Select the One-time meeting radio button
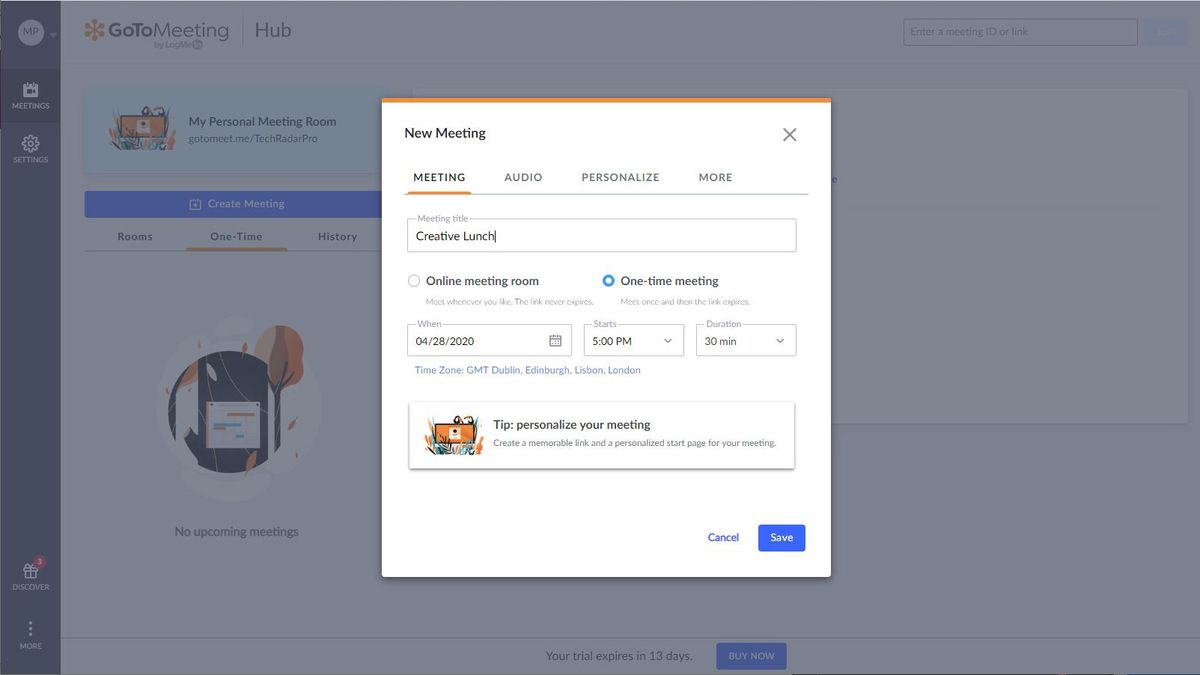1200x675 pixels. 608,280
